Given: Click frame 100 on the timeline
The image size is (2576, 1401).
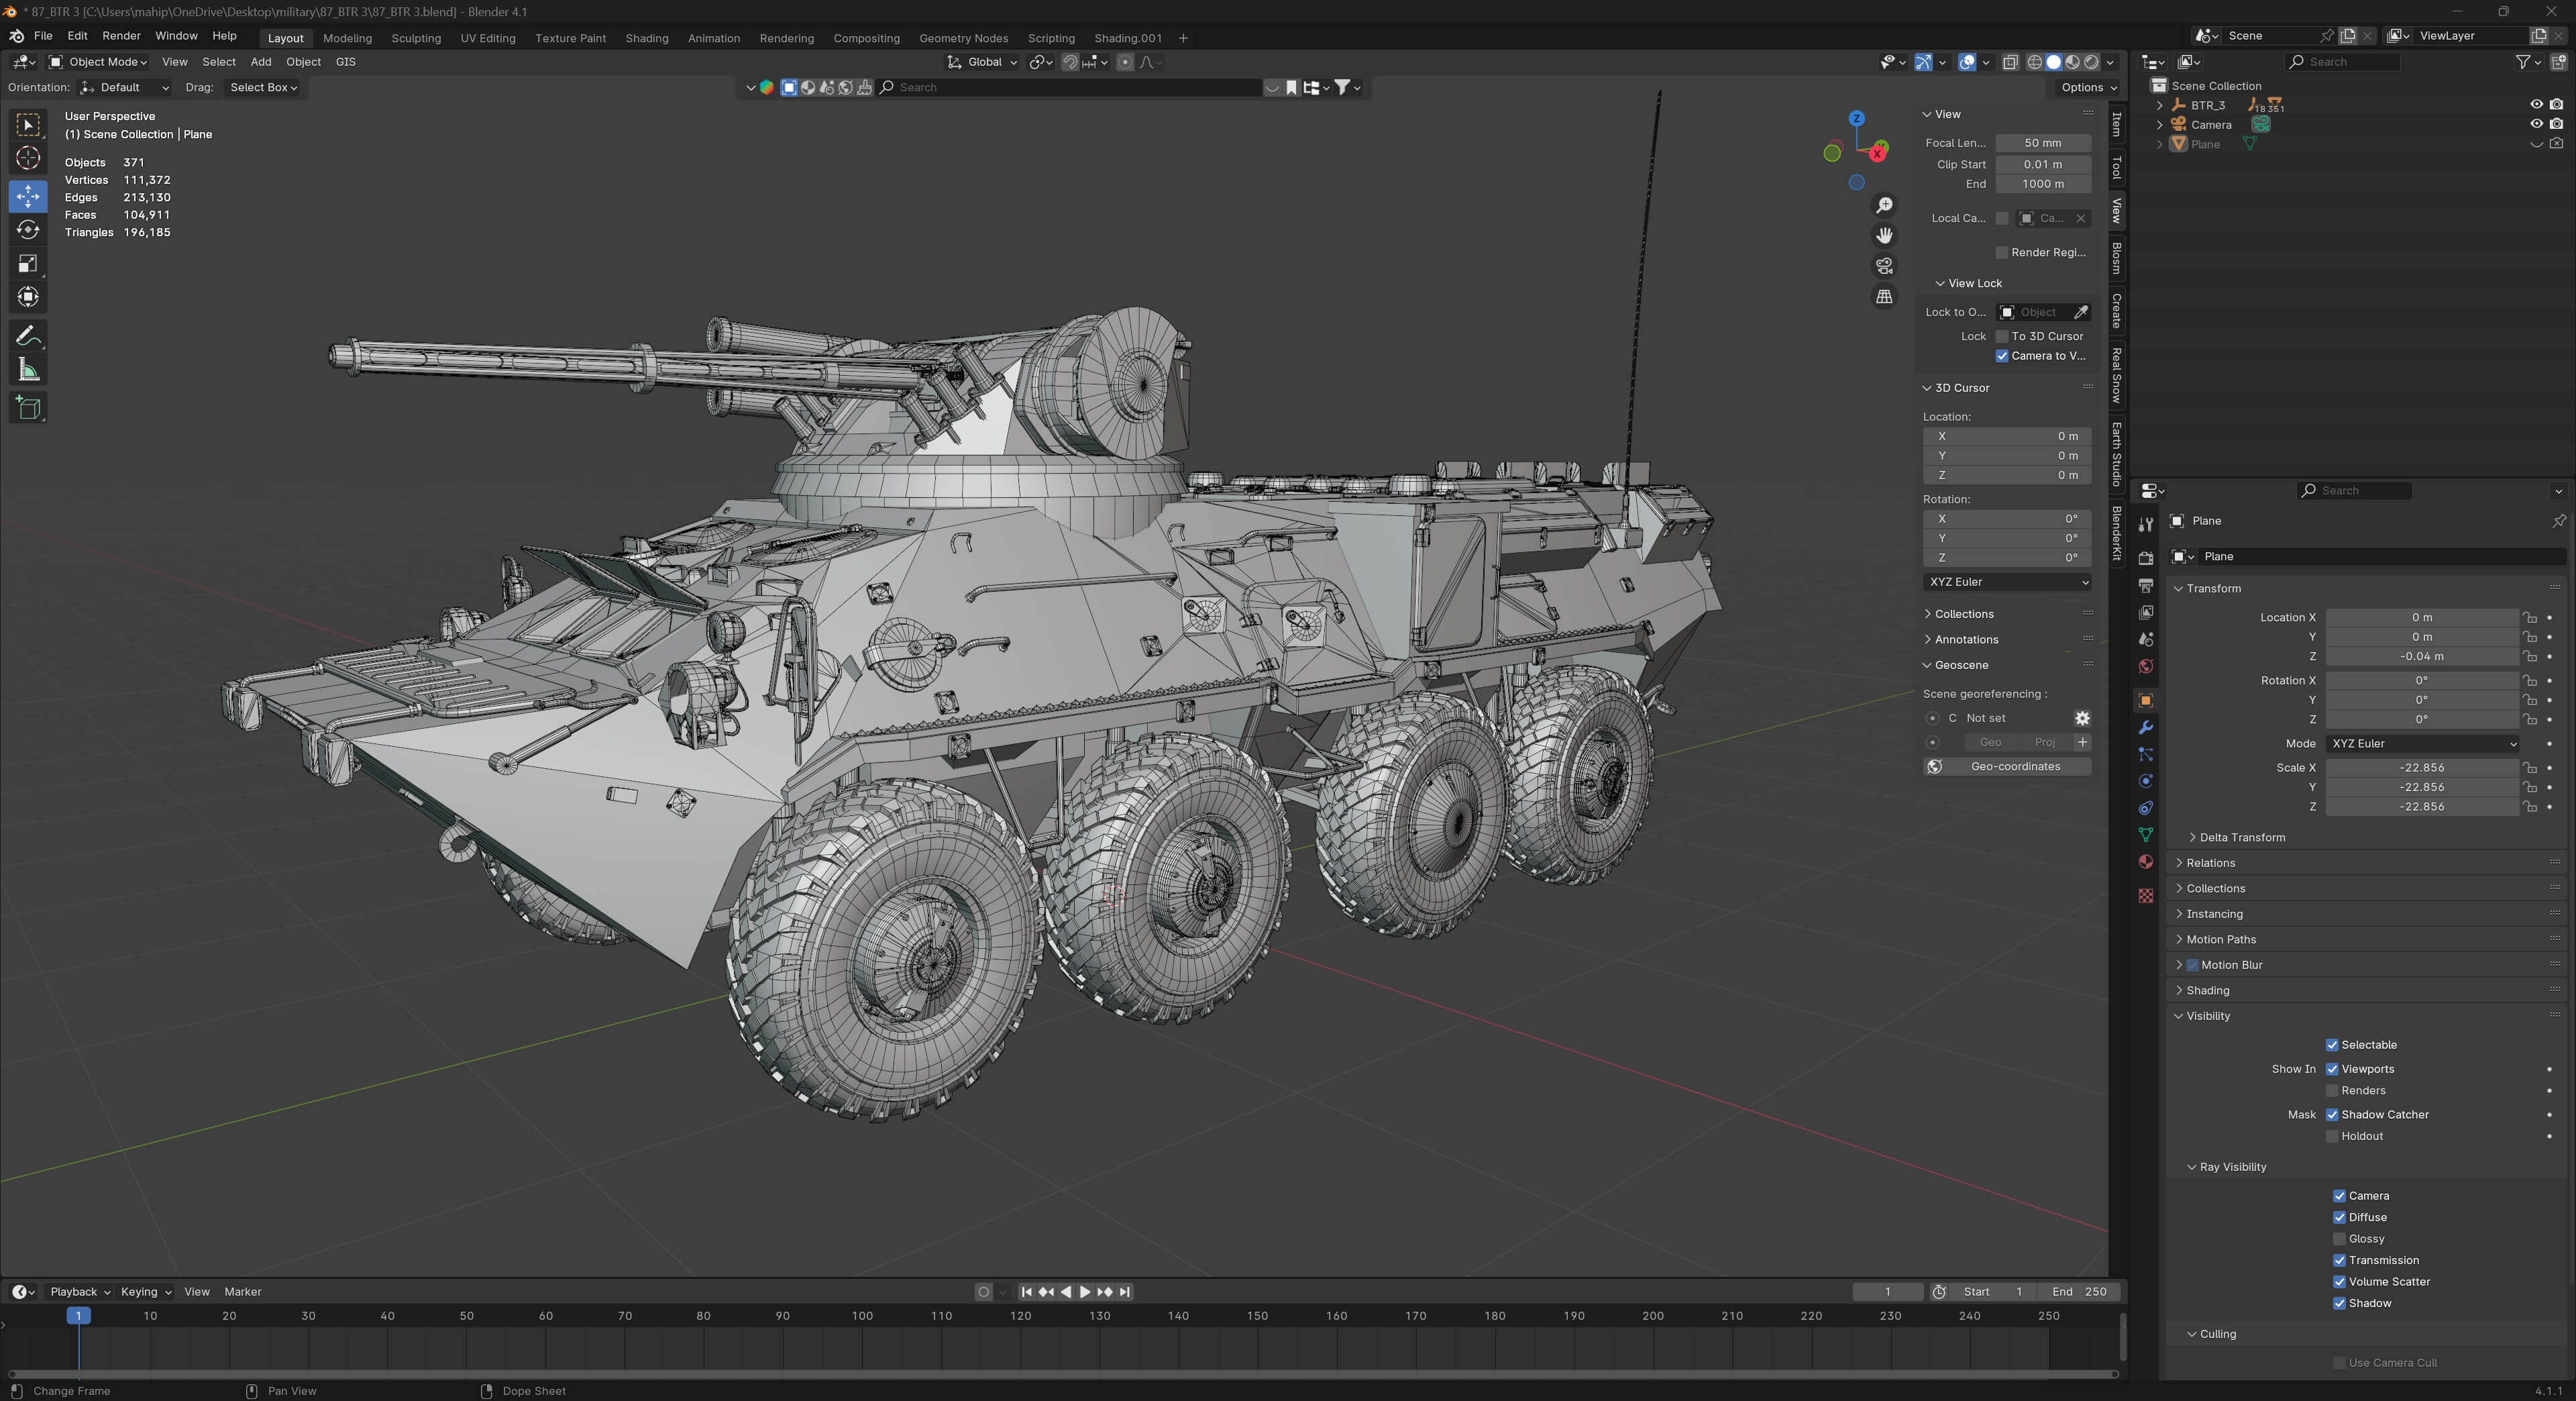Looking at the screenshot, I should [x=862, y=1317].
